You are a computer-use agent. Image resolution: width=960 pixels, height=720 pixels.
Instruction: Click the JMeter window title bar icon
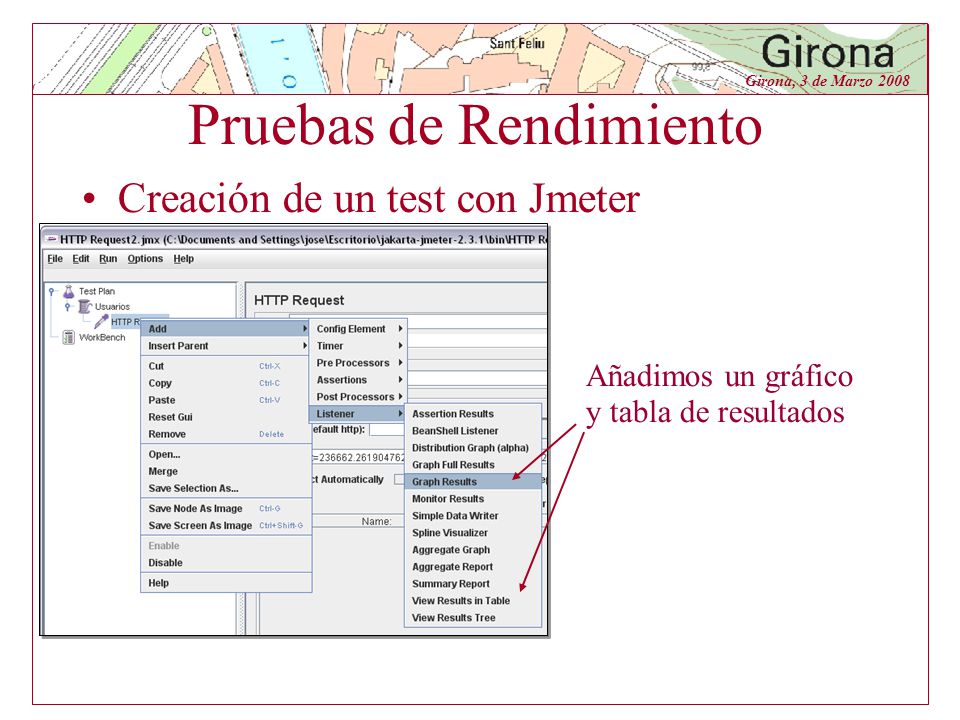point(52,239)
